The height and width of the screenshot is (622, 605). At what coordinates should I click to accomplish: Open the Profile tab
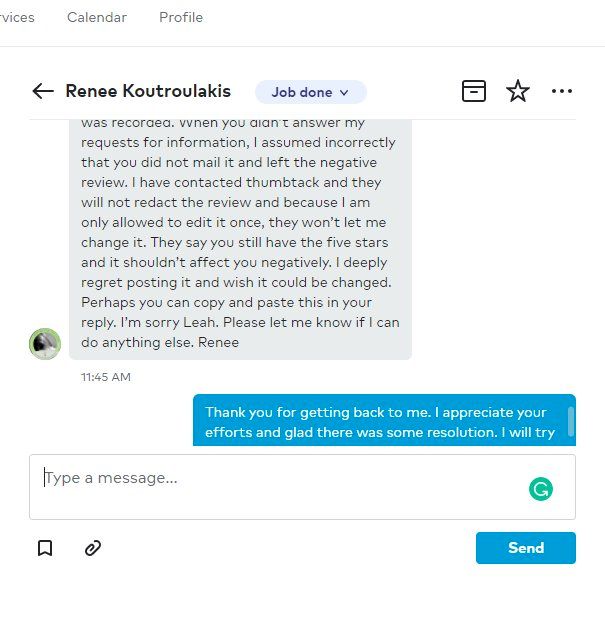click(x=181, y=17)
